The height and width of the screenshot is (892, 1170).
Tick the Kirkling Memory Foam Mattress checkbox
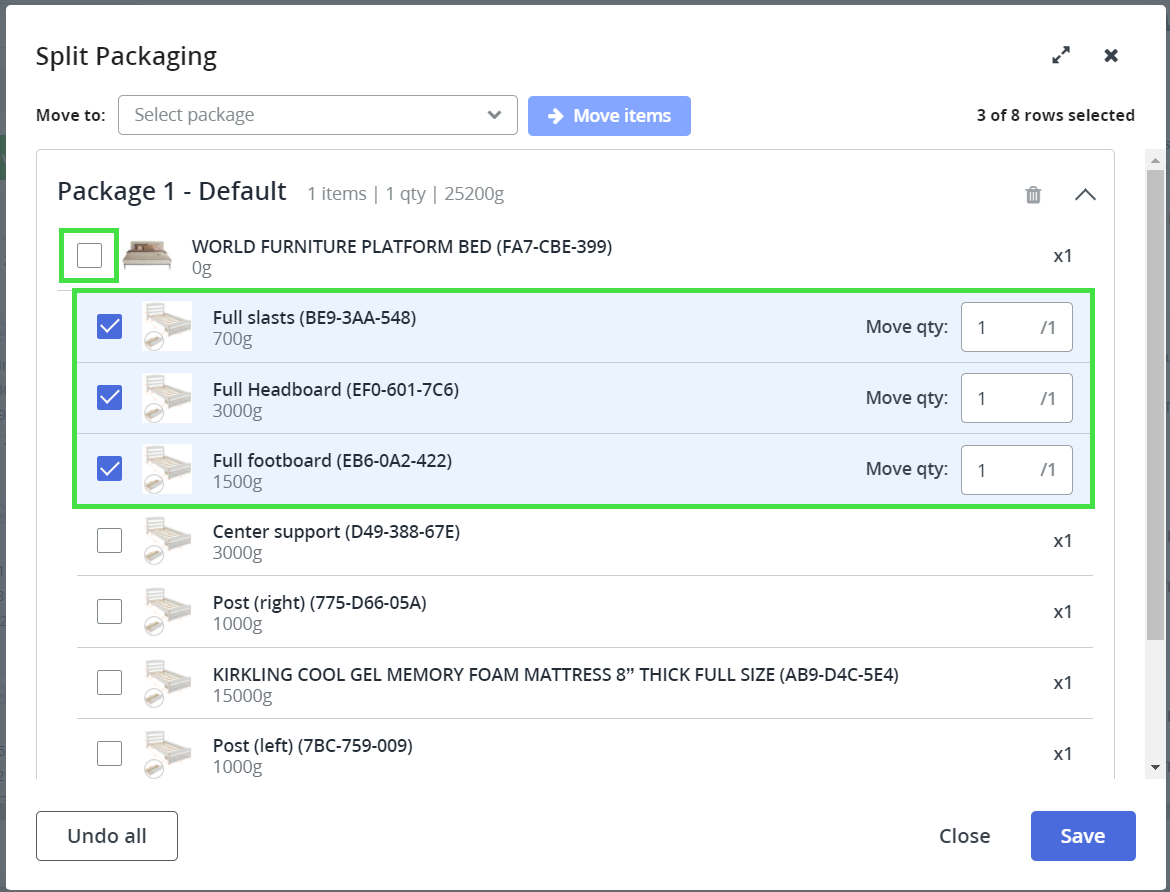[110, 683]
